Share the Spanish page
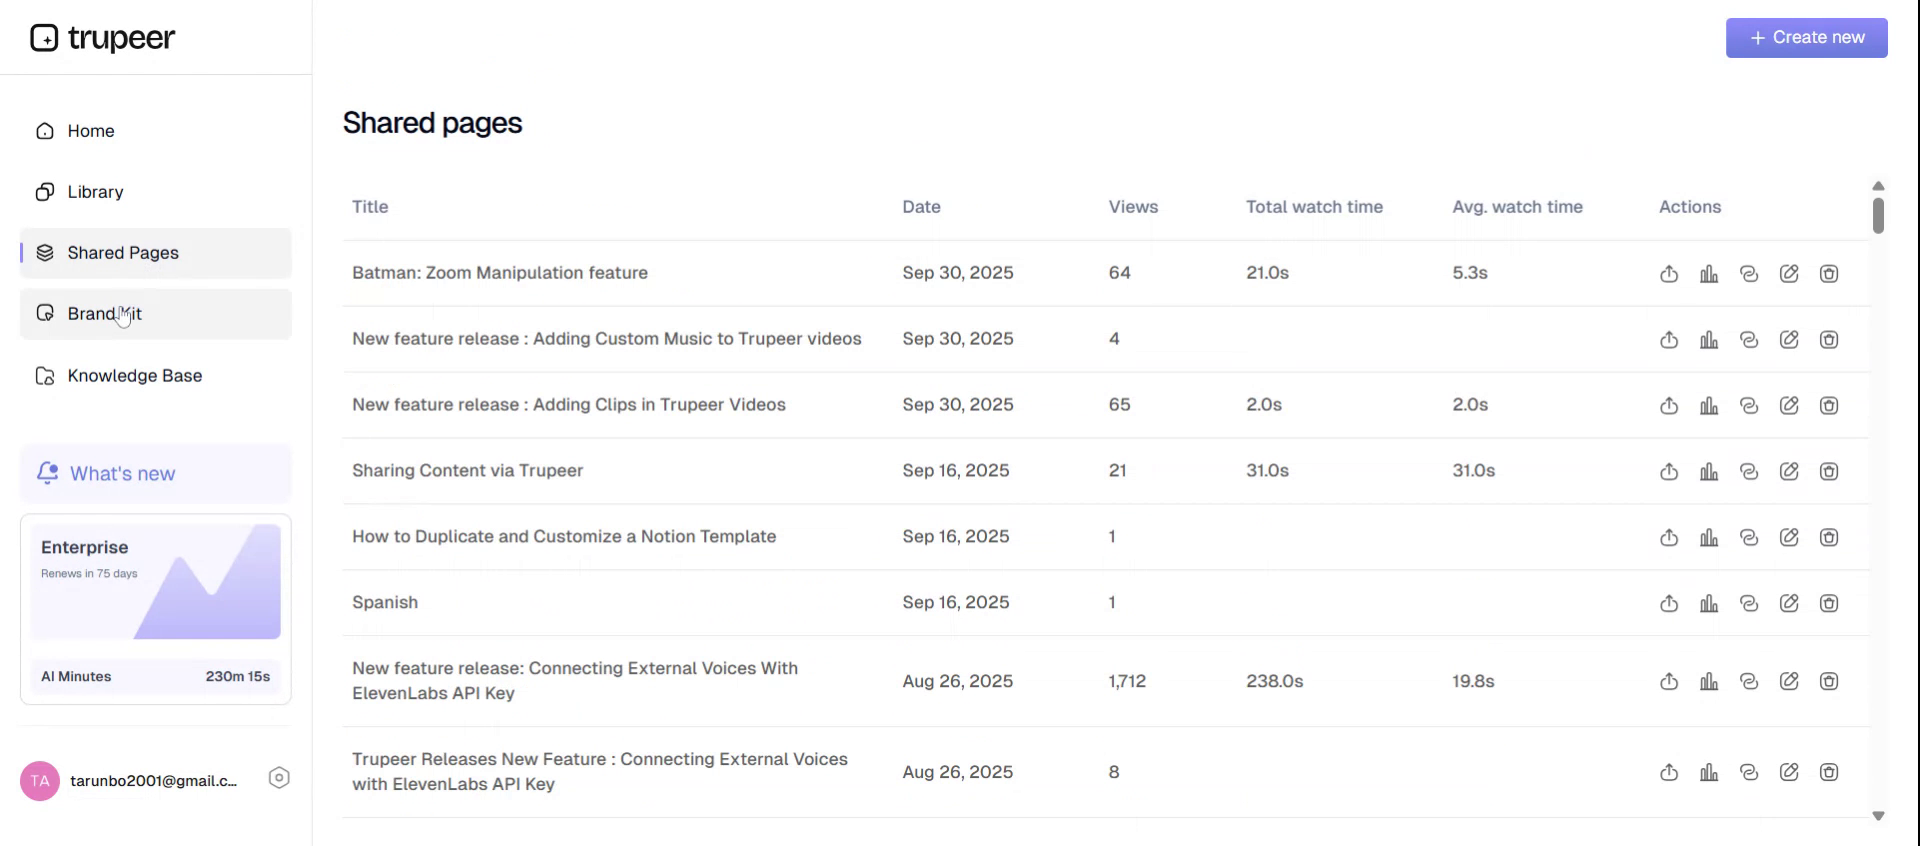 click(x=1669, y=604)
